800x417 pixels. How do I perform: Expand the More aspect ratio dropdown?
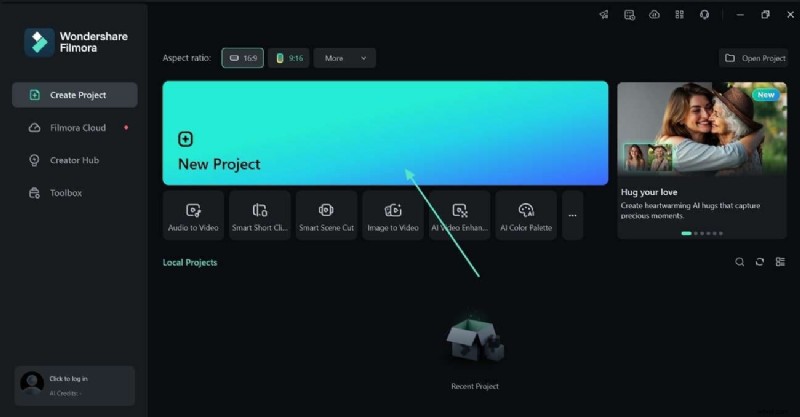pos(345,58)
